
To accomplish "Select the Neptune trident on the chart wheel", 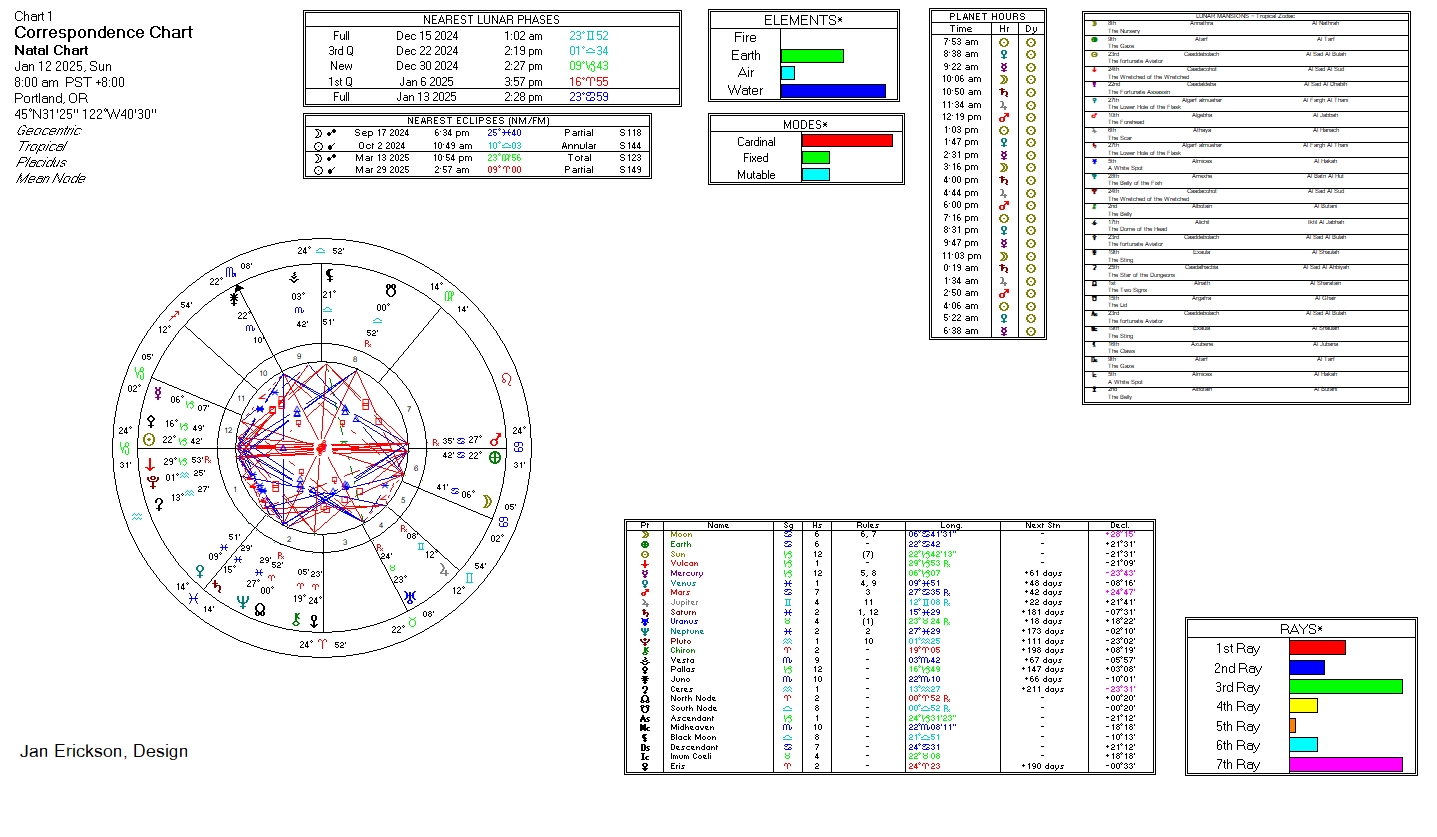I will (x=242, y=601).
